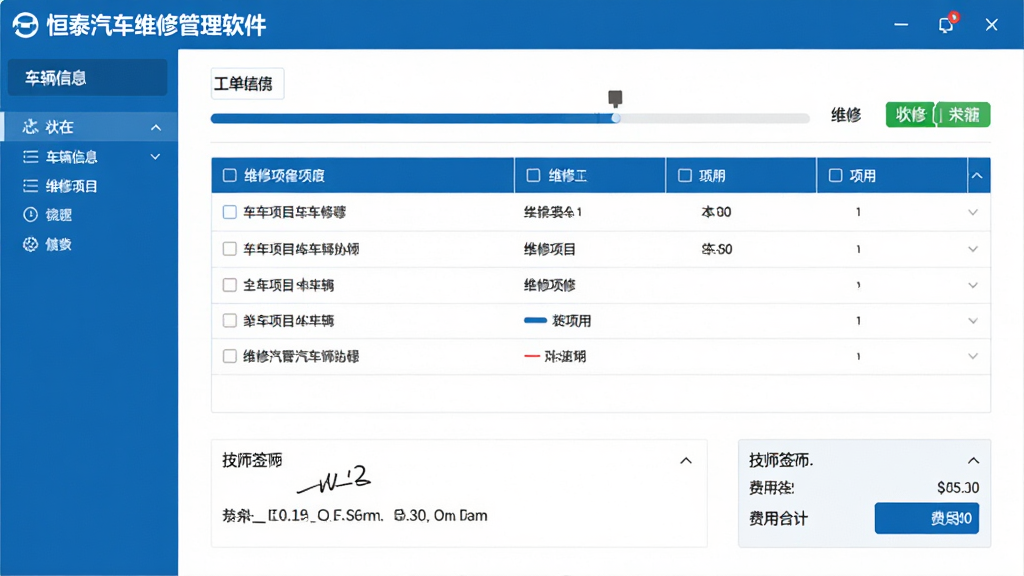Click the unfilled grey part of progress bar
Screen dimensions: 1024x576
[x=715, y=118]
